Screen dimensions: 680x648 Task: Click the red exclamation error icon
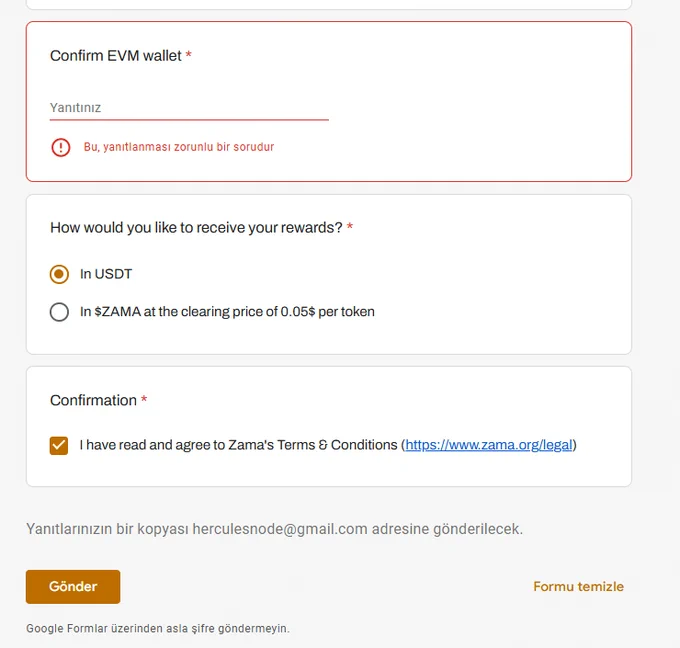(x=61, y=147)
